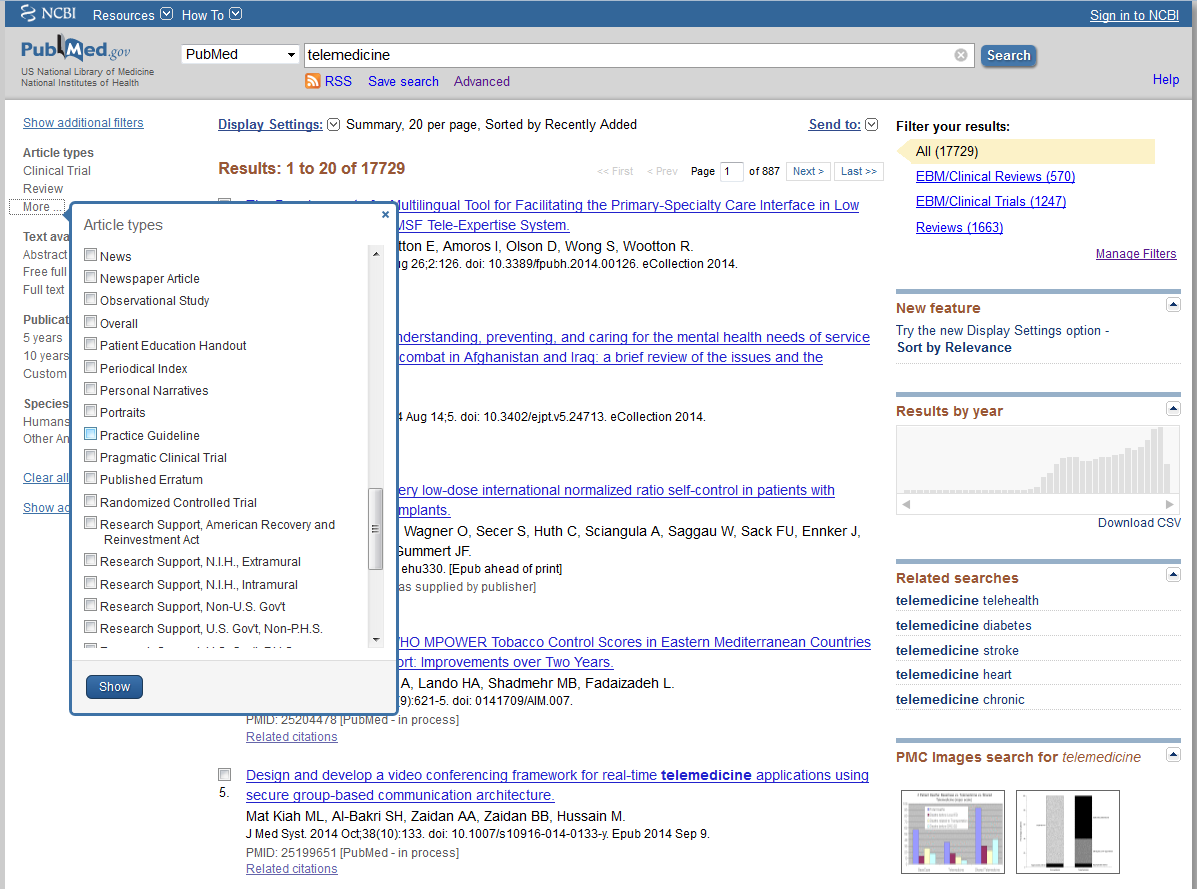The width and height of the screenshot is (1197, 889).
Task: Open the second PMC image thumbnail
Action: [x=1068, y=832]
